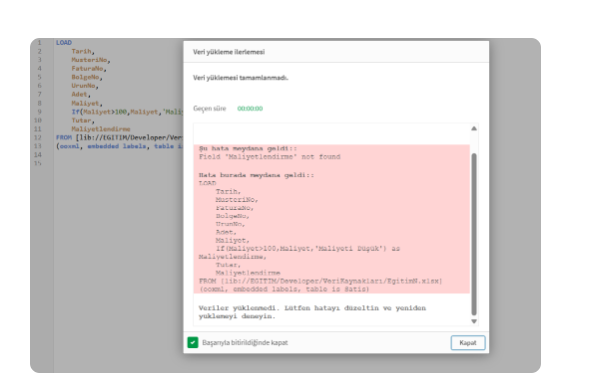
Task: Click 'Maliyet,' on editor line 8
Action: [87, 103]
